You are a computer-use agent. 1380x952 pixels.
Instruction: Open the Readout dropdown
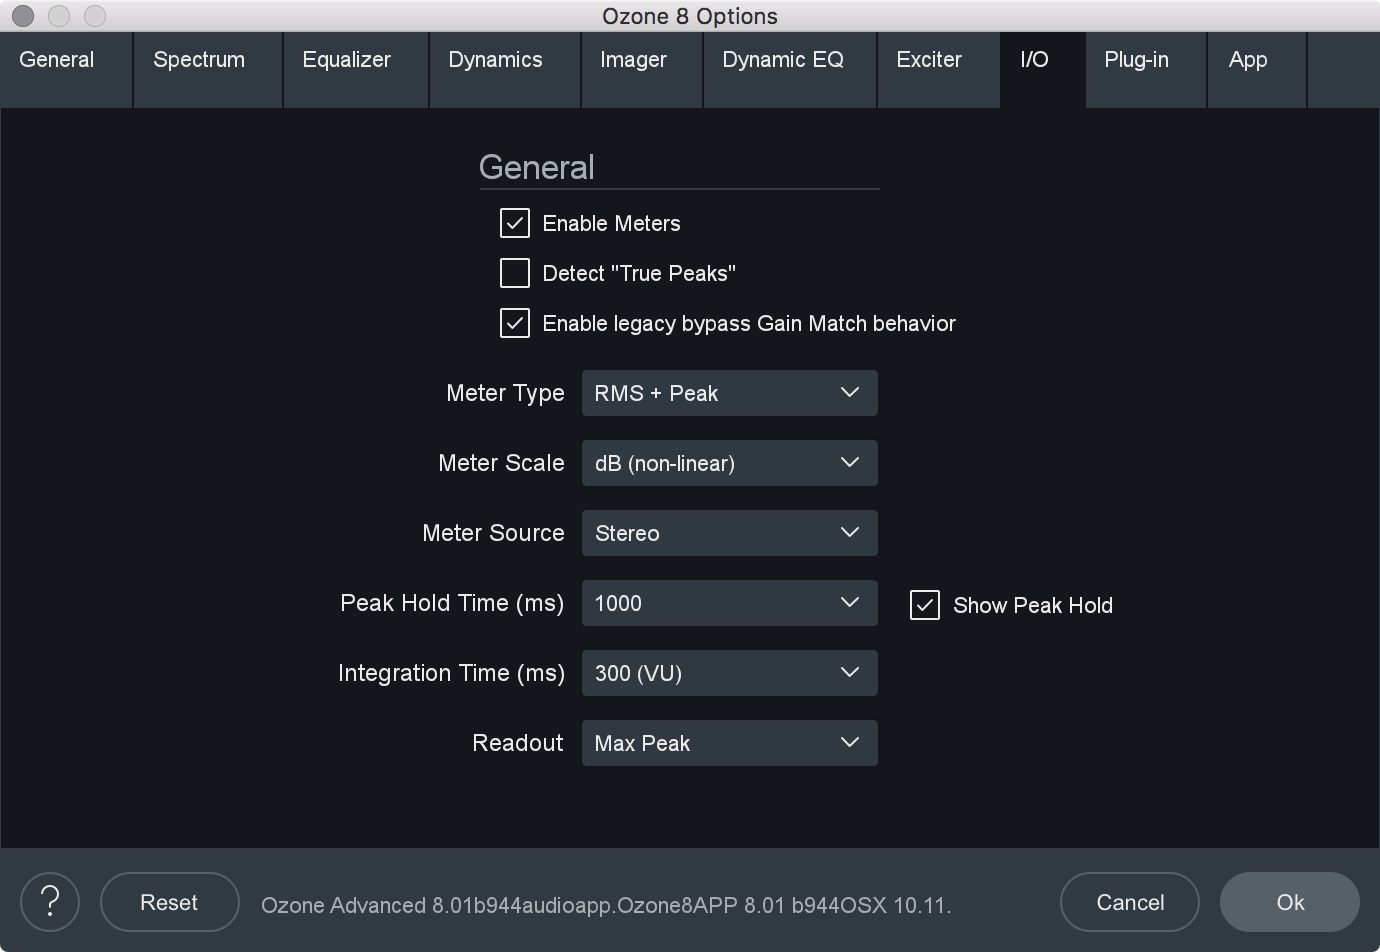730,743
